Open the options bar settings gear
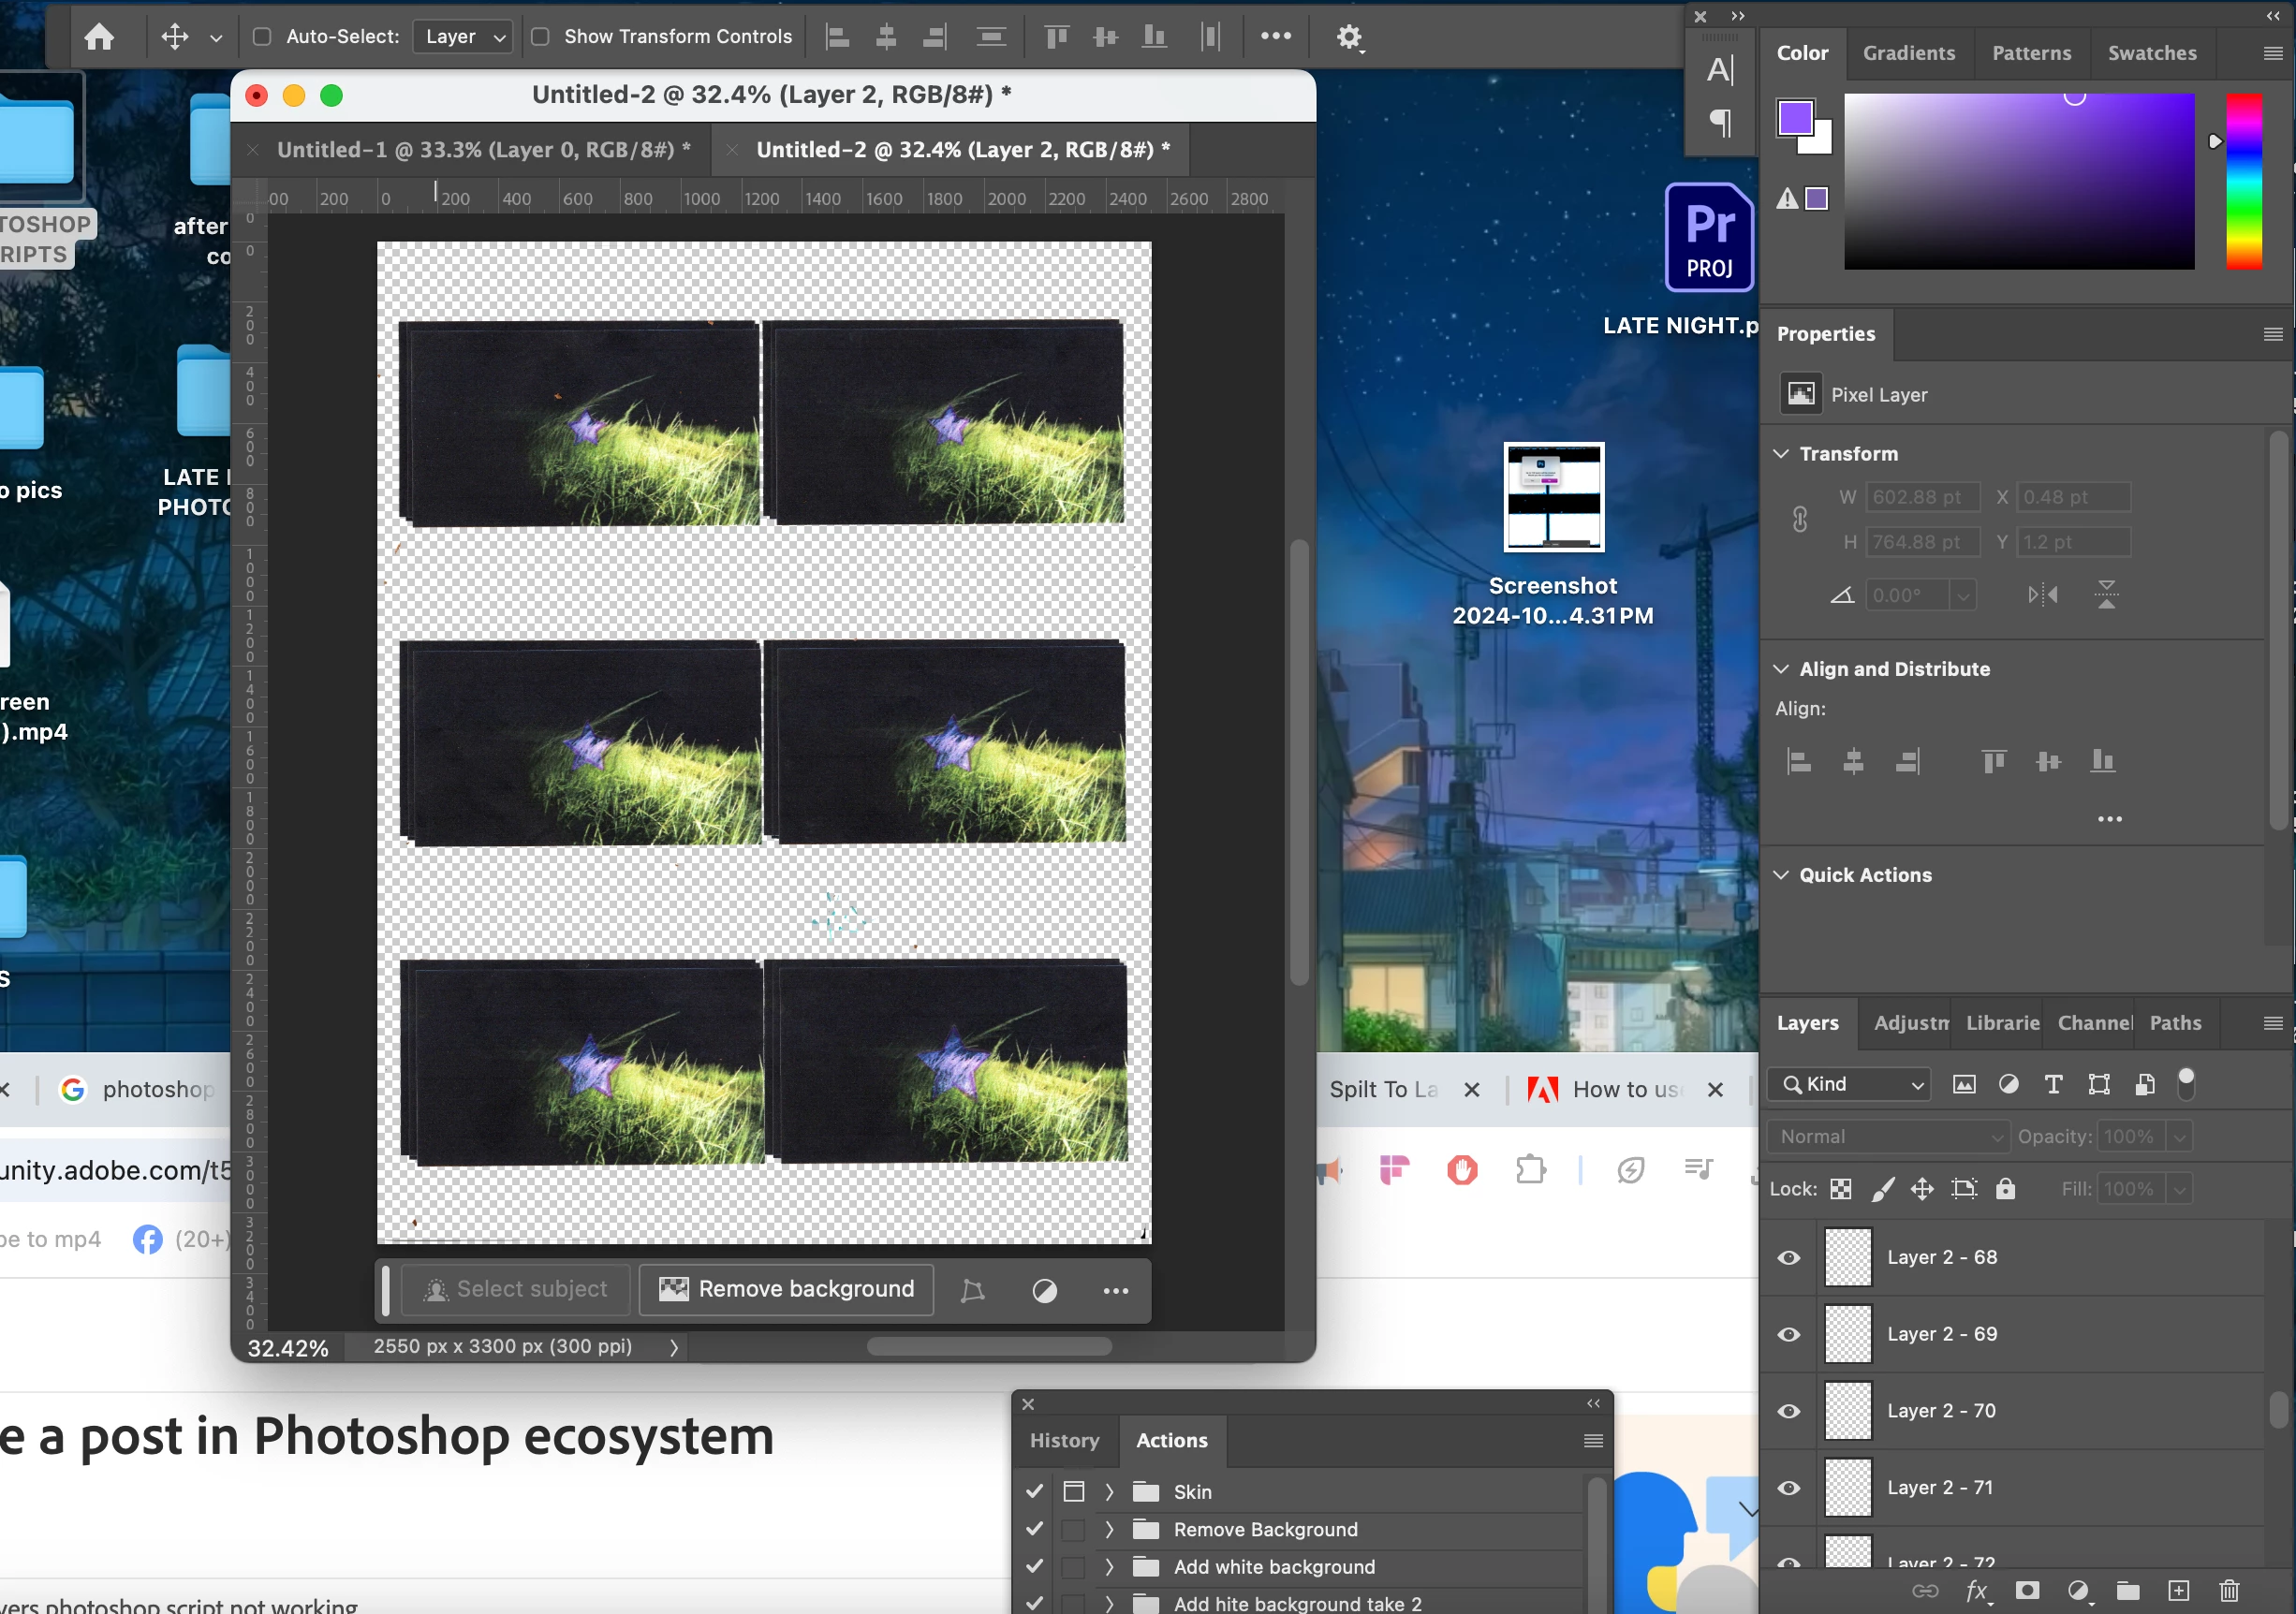The width and height of the screenshot is (2296, 1614). [1349, 37]
